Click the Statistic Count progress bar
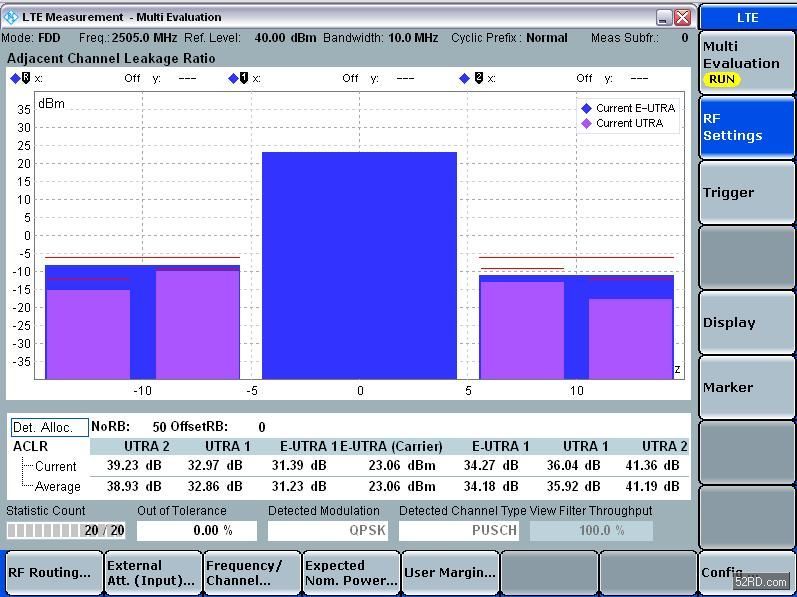Viewport: 797px width, 597px height. pos(66,531)
